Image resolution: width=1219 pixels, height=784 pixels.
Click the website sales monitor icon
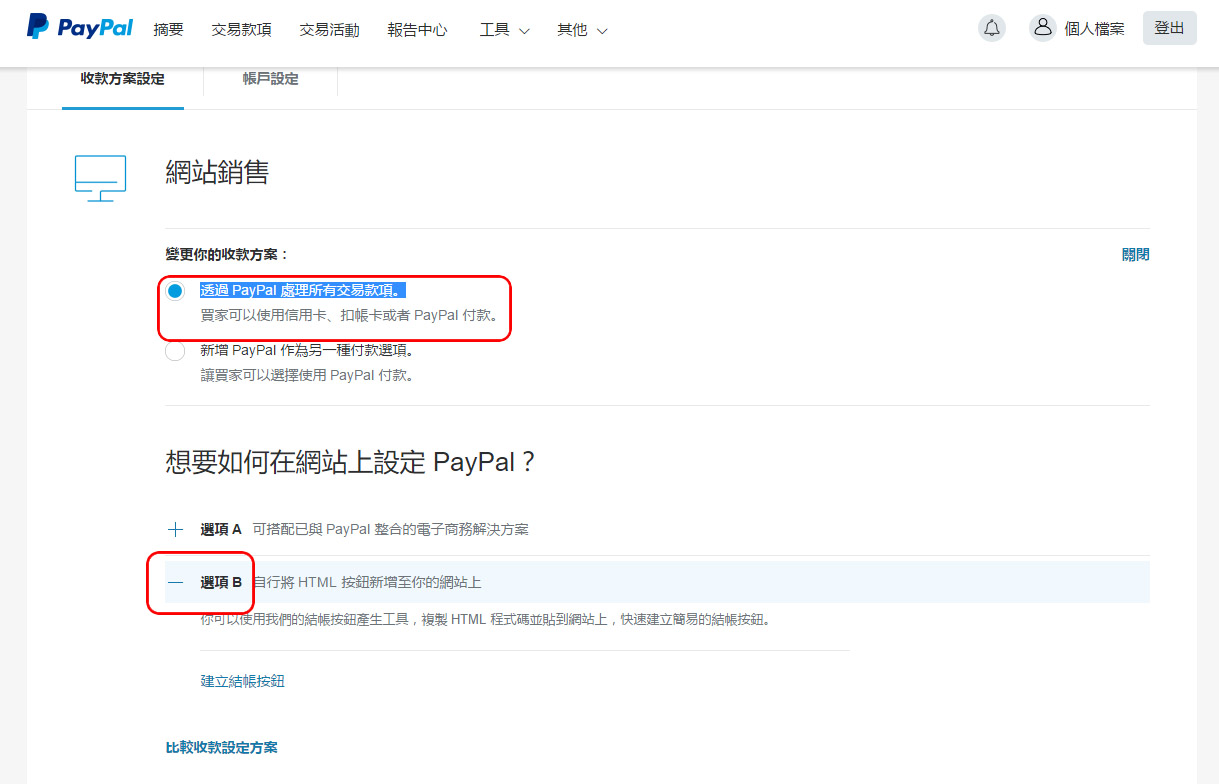point(101,178)
